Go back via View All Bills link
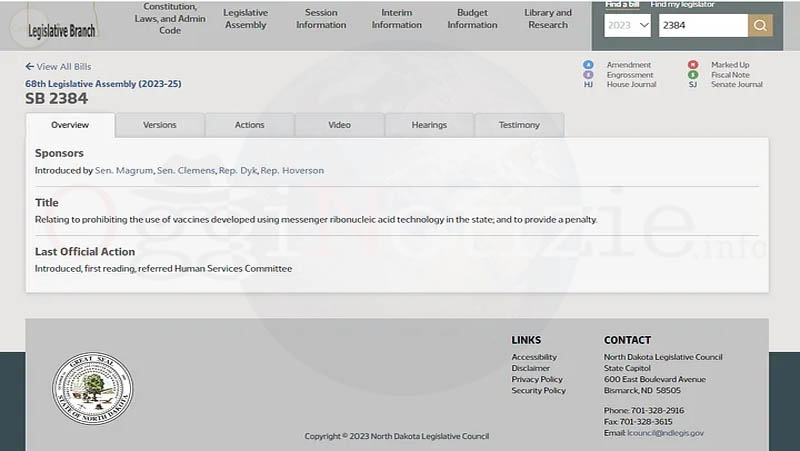 58,67
